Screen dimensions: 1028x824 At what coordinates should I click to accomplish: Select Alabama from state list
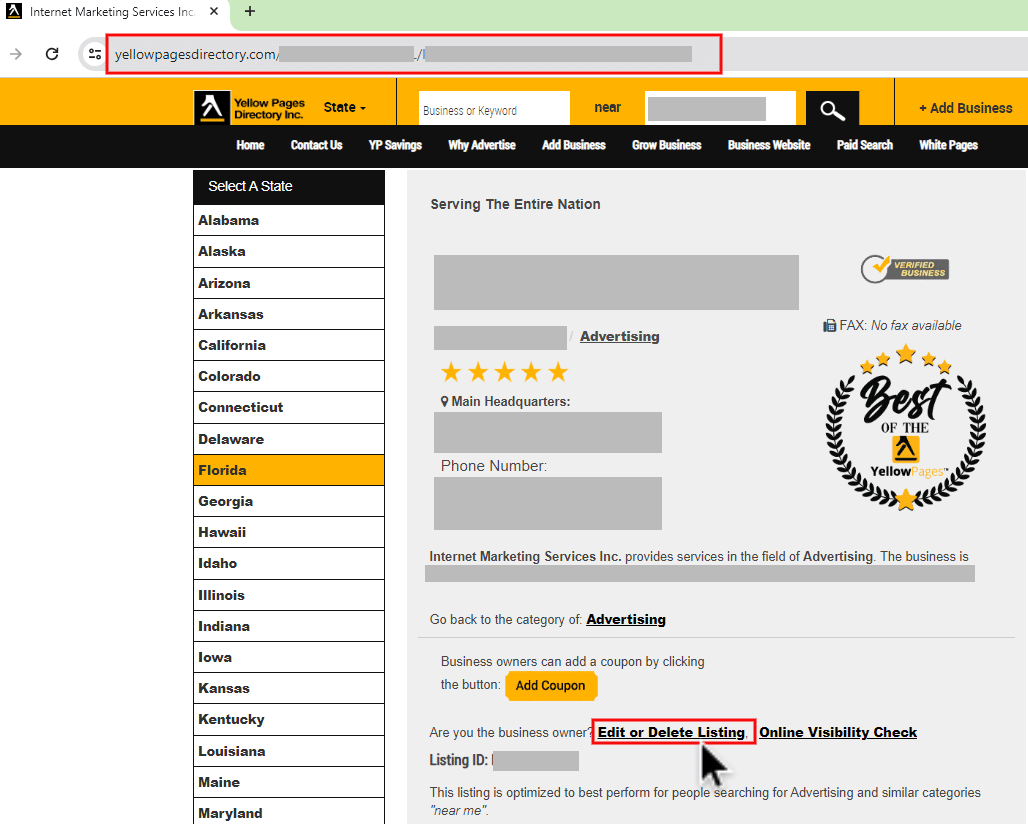tap(289, 220)
